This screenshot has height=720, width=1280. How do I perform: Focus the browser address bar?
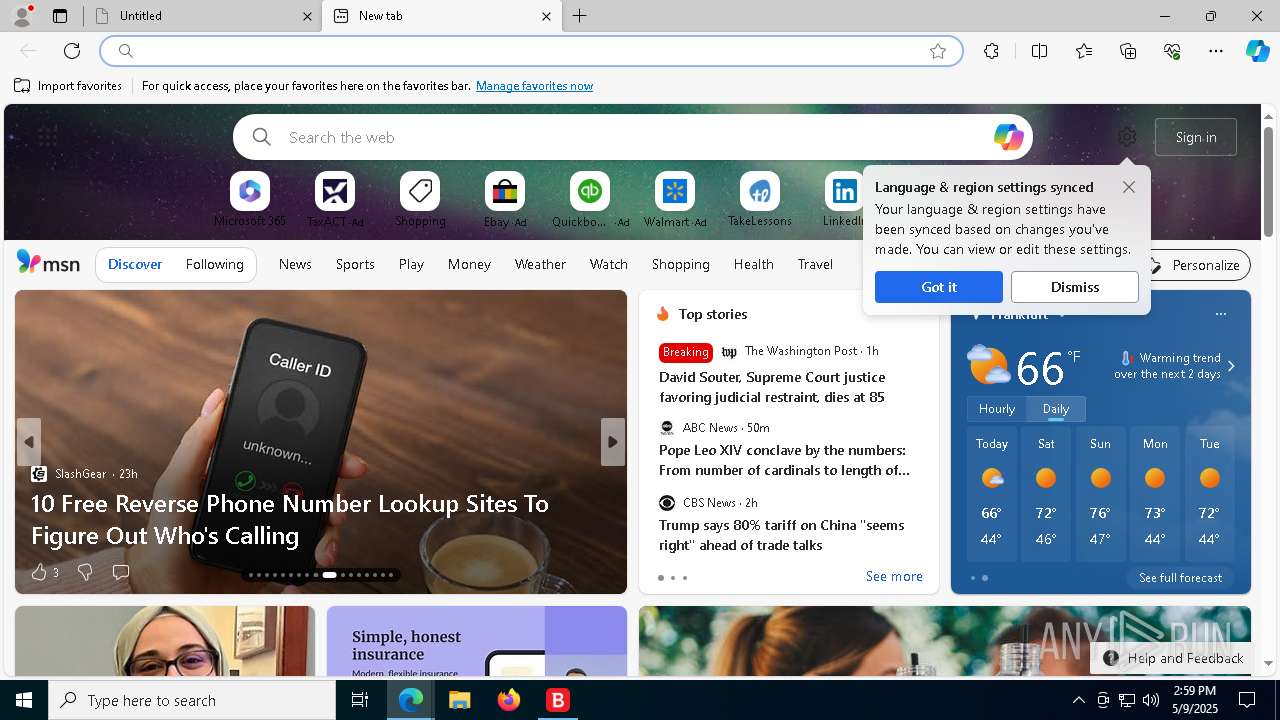tap(530, 51)
